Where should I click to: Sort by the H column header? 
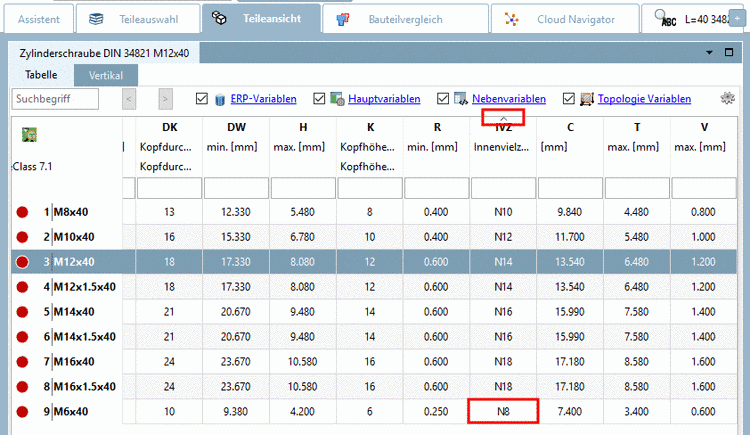pyautogui.click(x=303, y=127)
